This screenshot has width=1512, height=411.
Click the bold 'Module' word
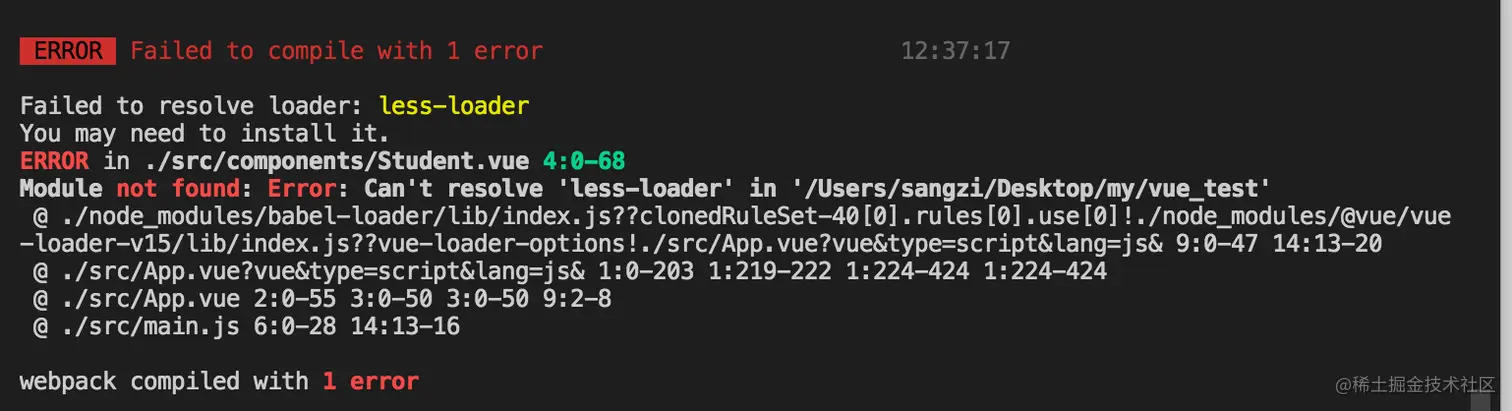tap(61, 188)
